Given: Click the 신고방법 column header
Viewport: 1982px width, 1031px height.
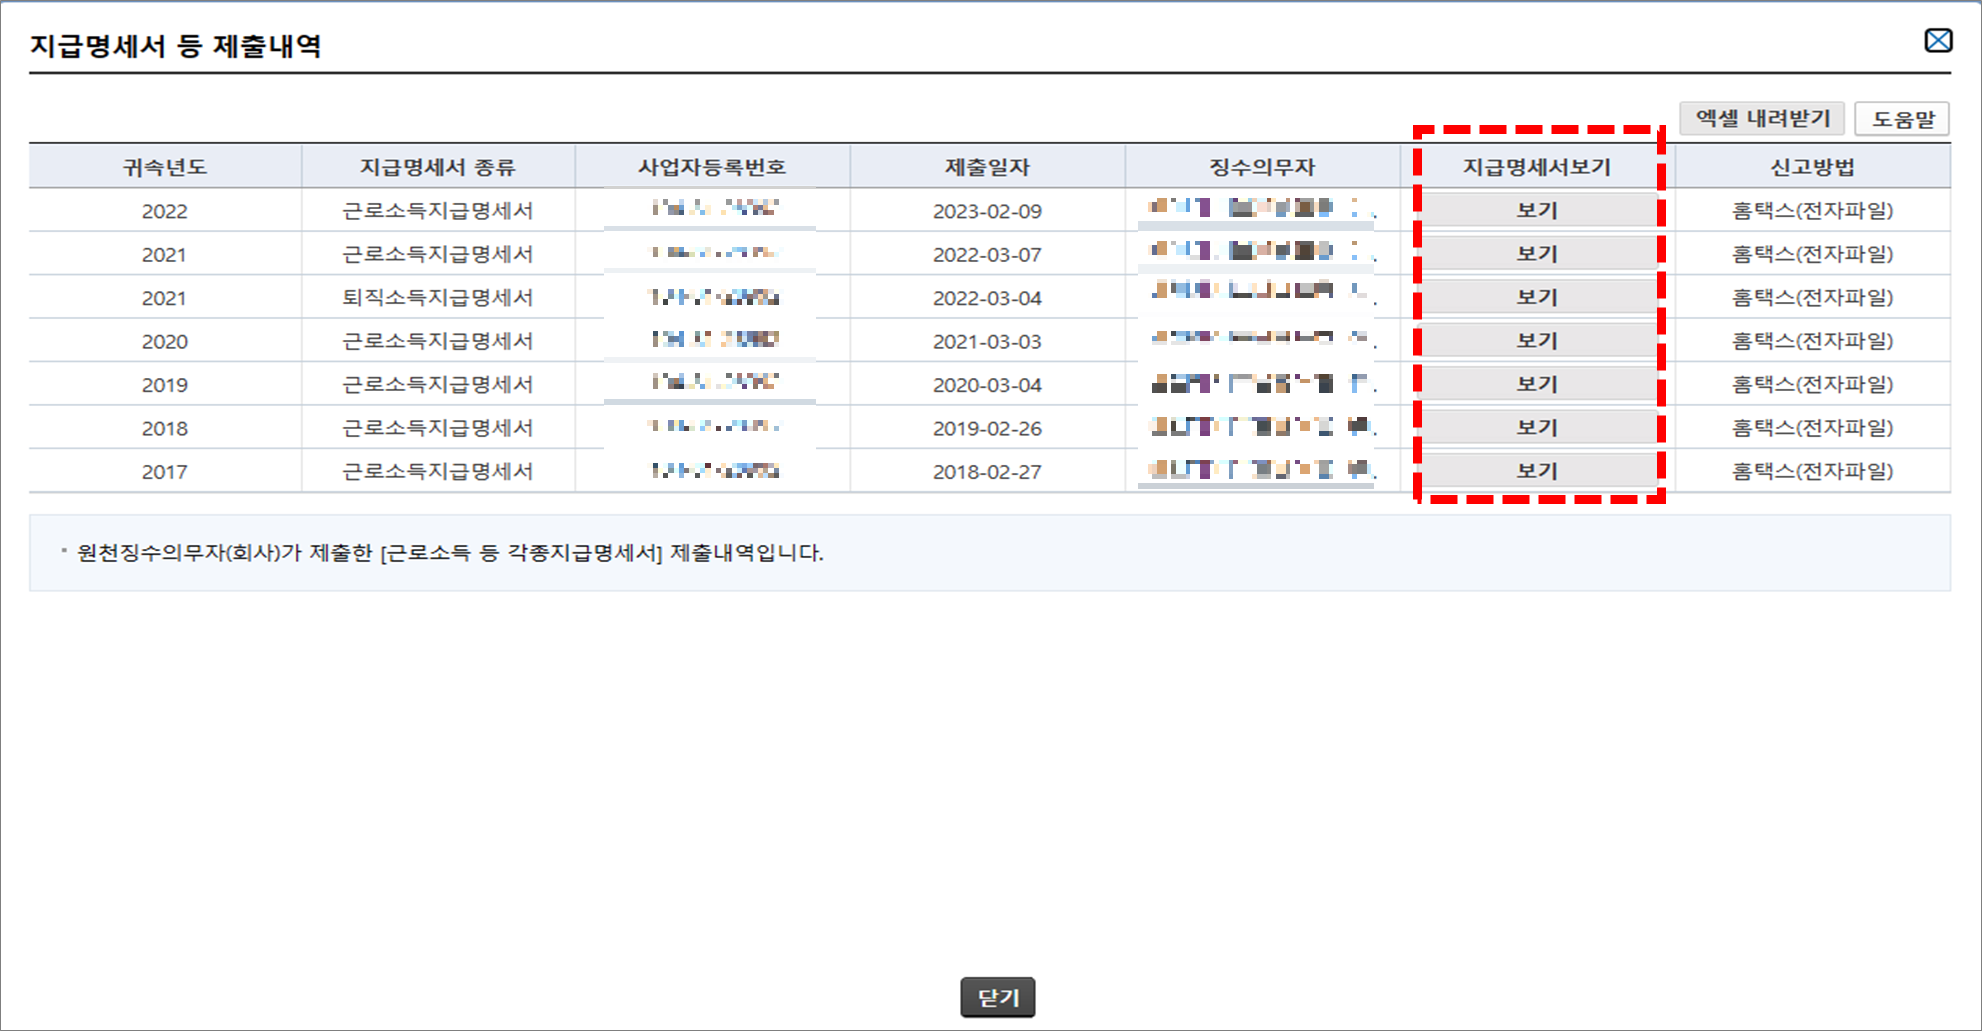Looking at the screenshot, I should (1812, 167).
